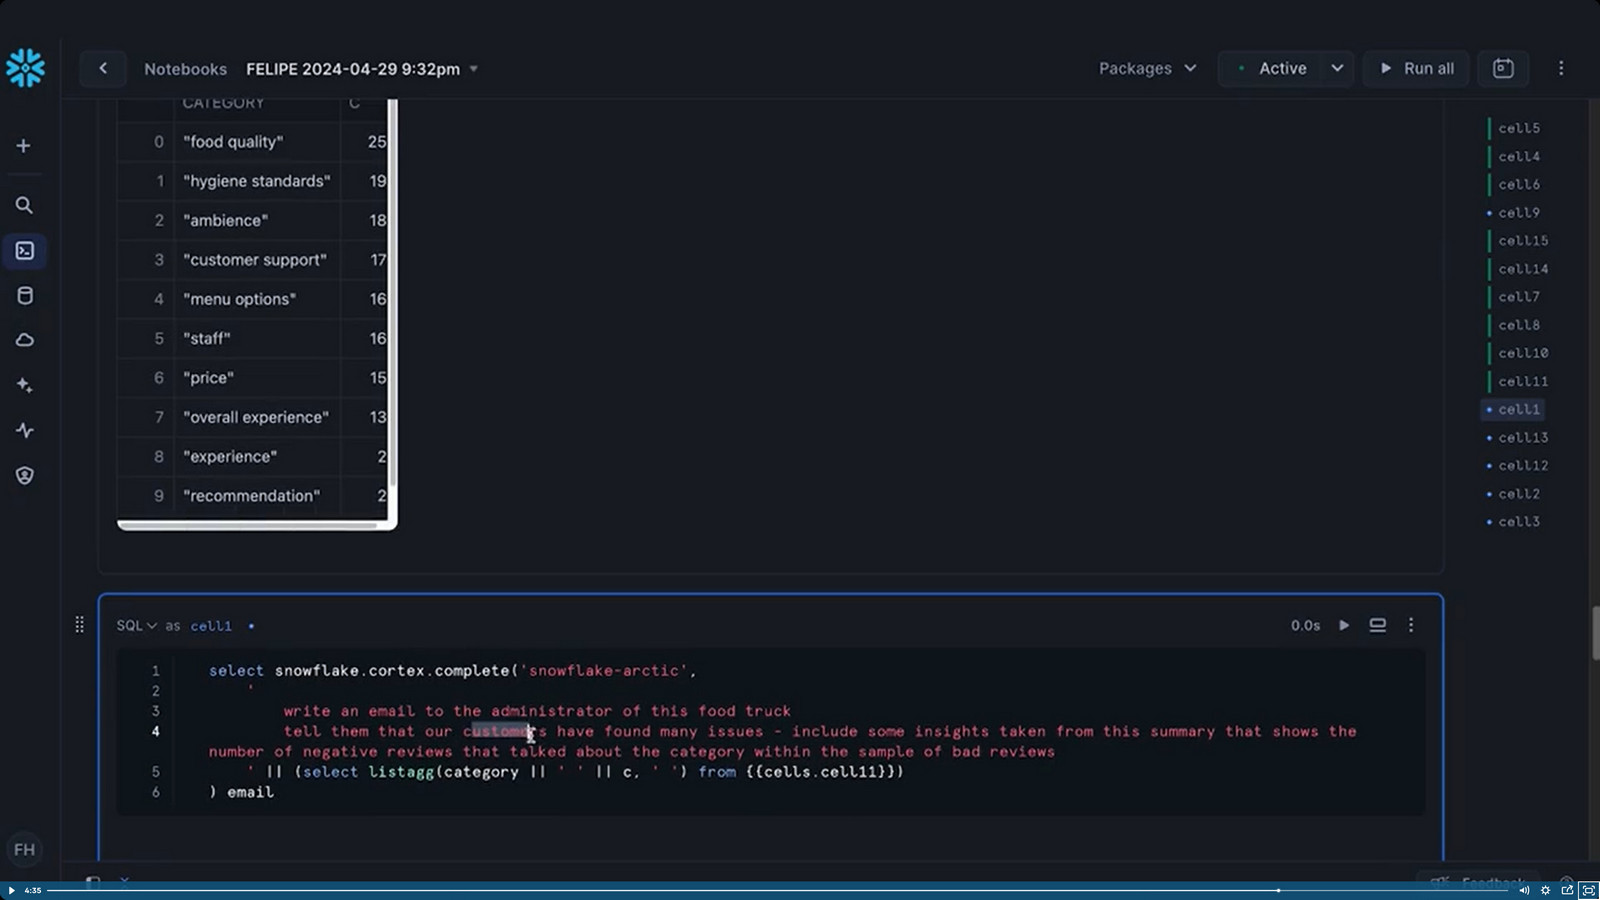Run cell1 with its play icon
The width and height of the screenshot is (1600, 900).
1344,625
